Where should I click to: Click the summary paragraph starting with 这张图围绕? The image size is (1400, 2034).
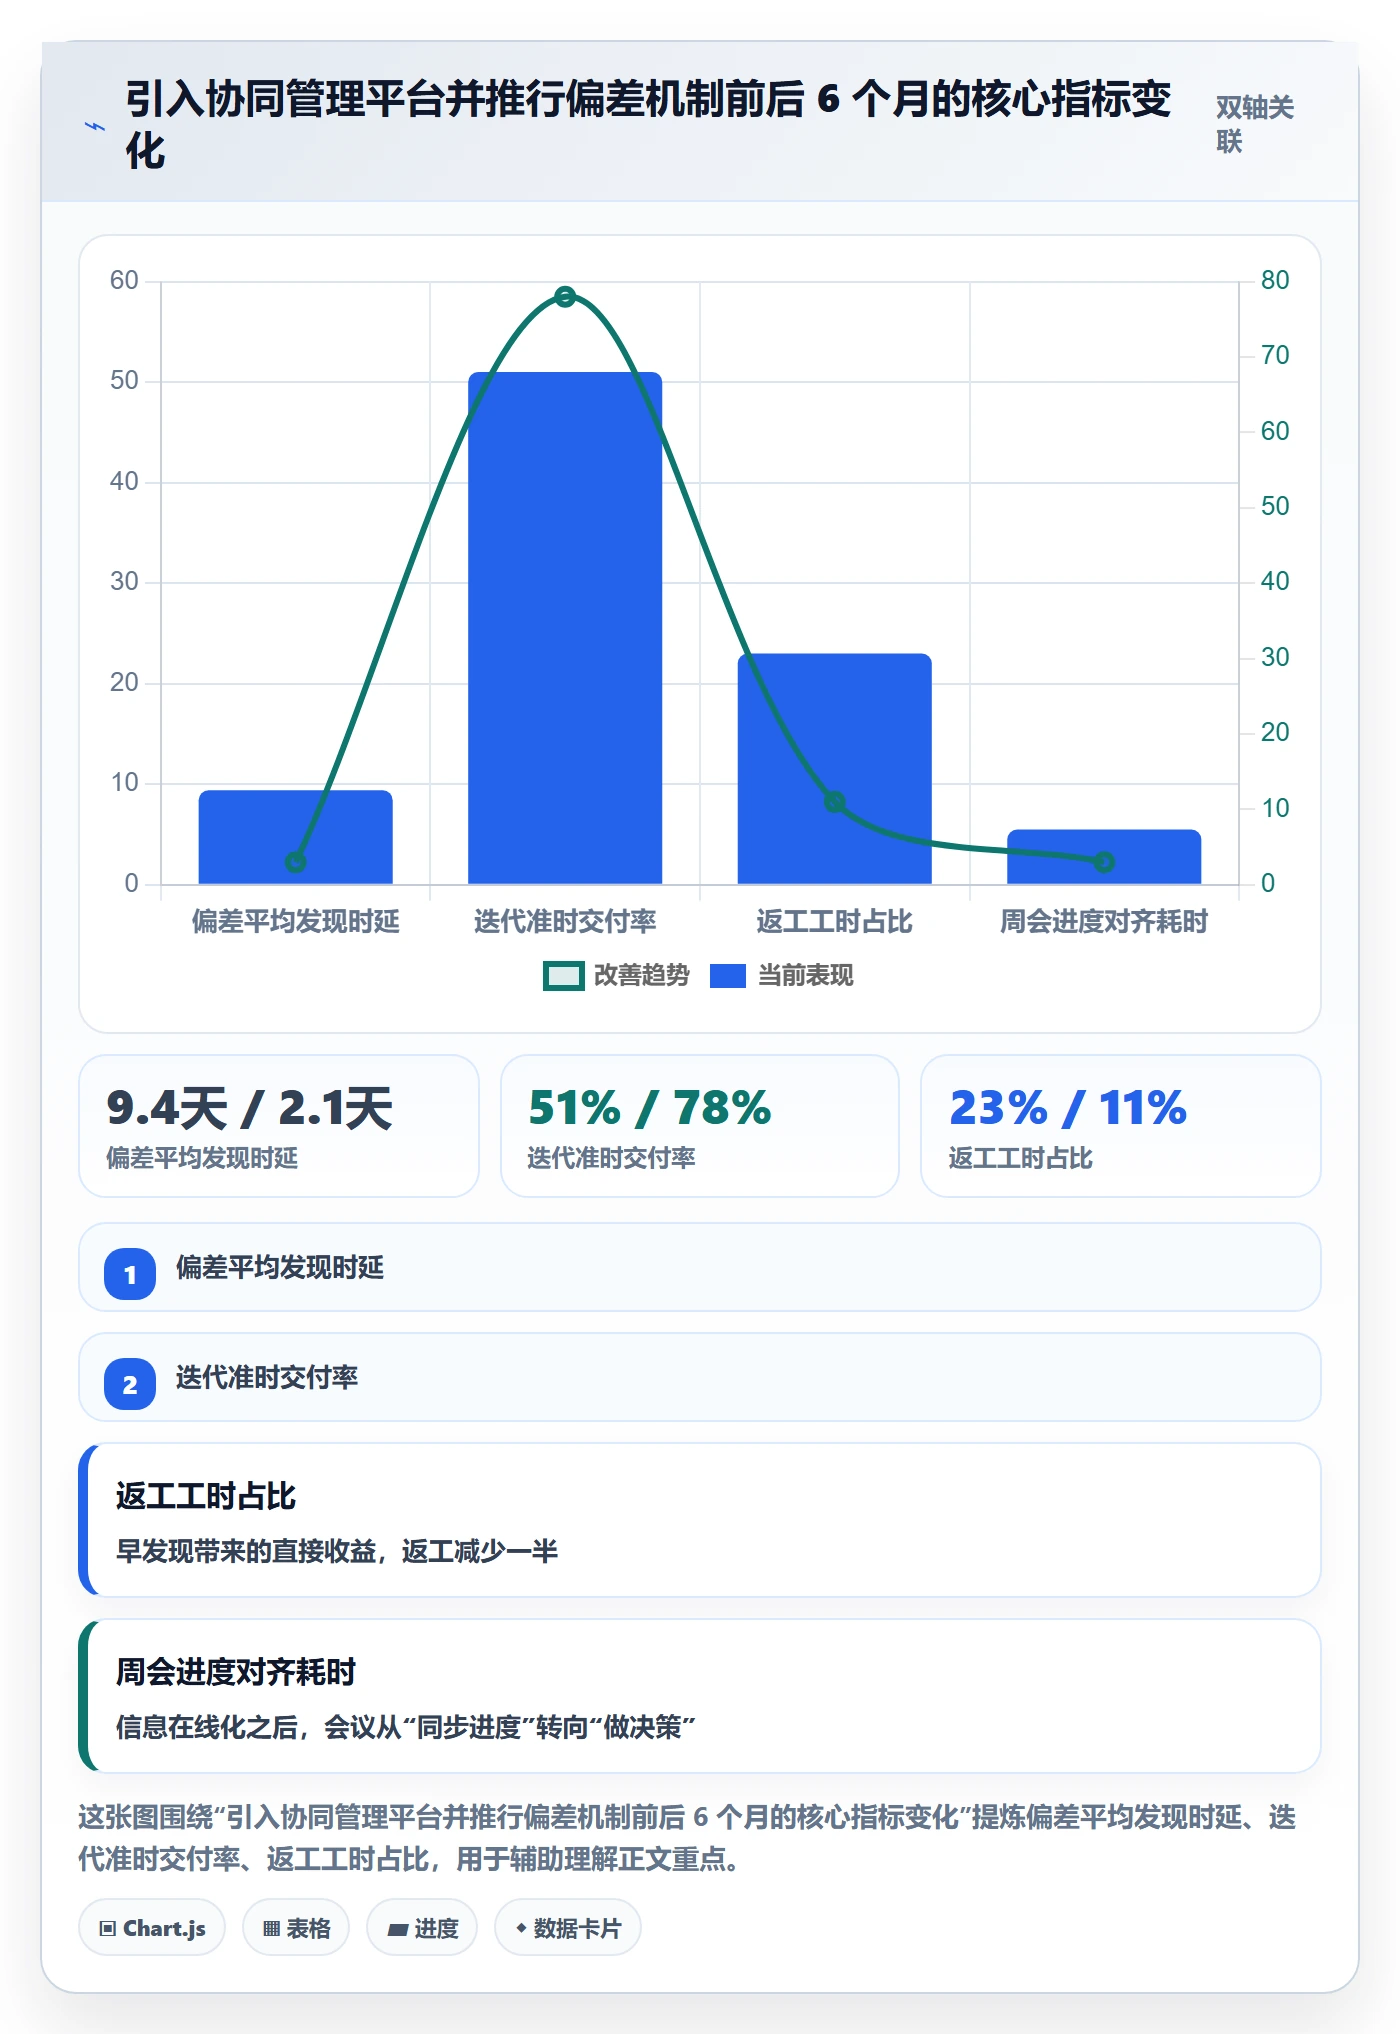687,1838
